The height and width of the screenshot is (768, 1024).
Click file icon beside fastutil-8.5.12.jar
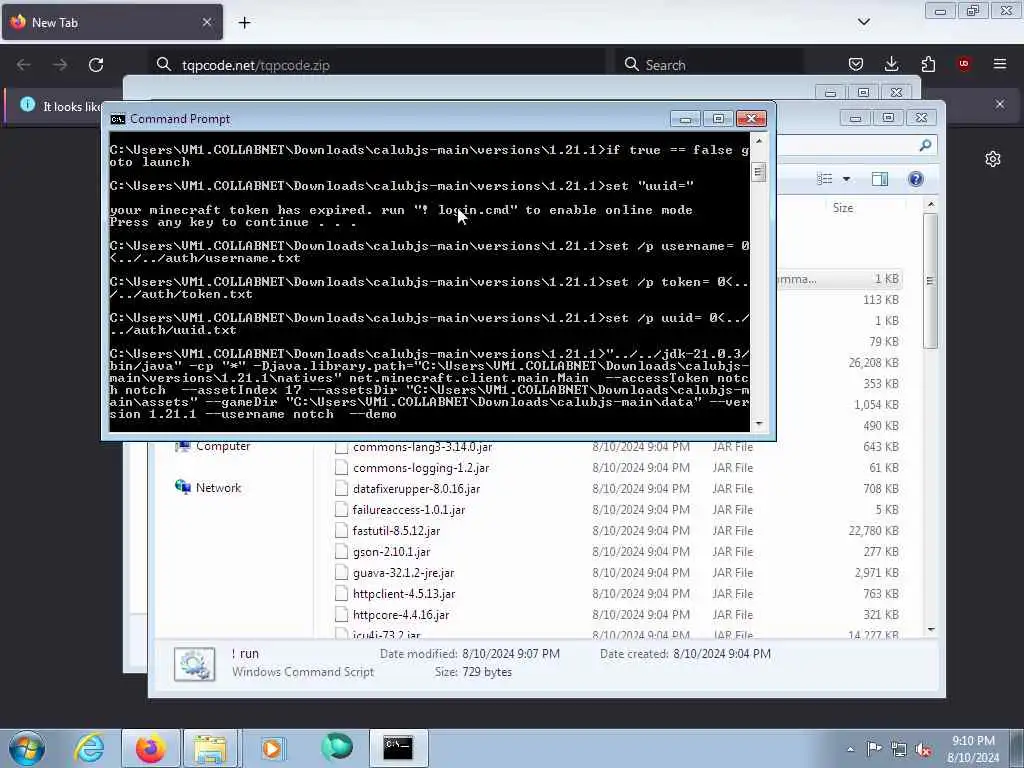tap(341, 530)
